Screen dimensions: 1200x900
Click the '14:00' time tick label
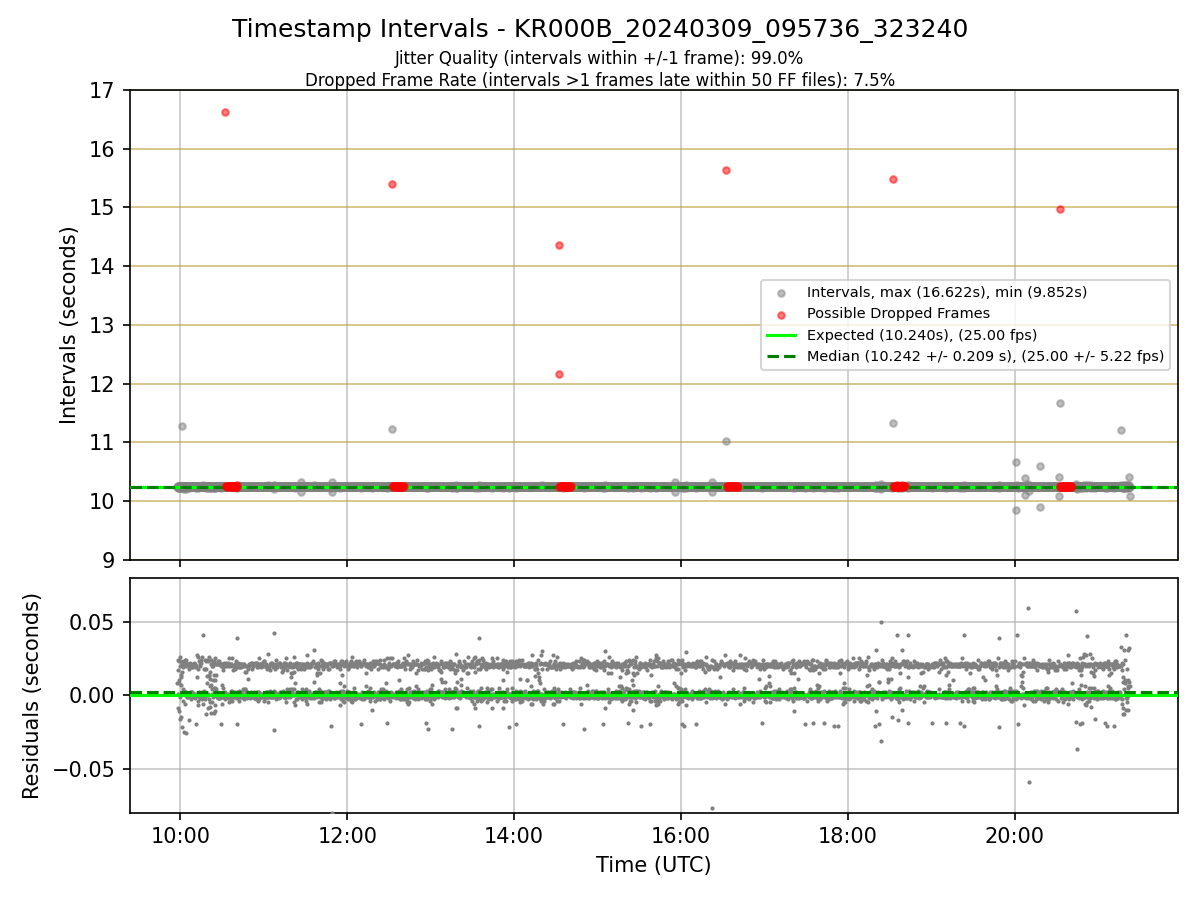tap(514, 836)
